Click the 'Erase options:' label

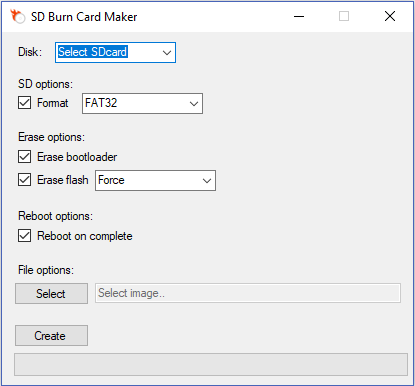click(x=52, y=137)
